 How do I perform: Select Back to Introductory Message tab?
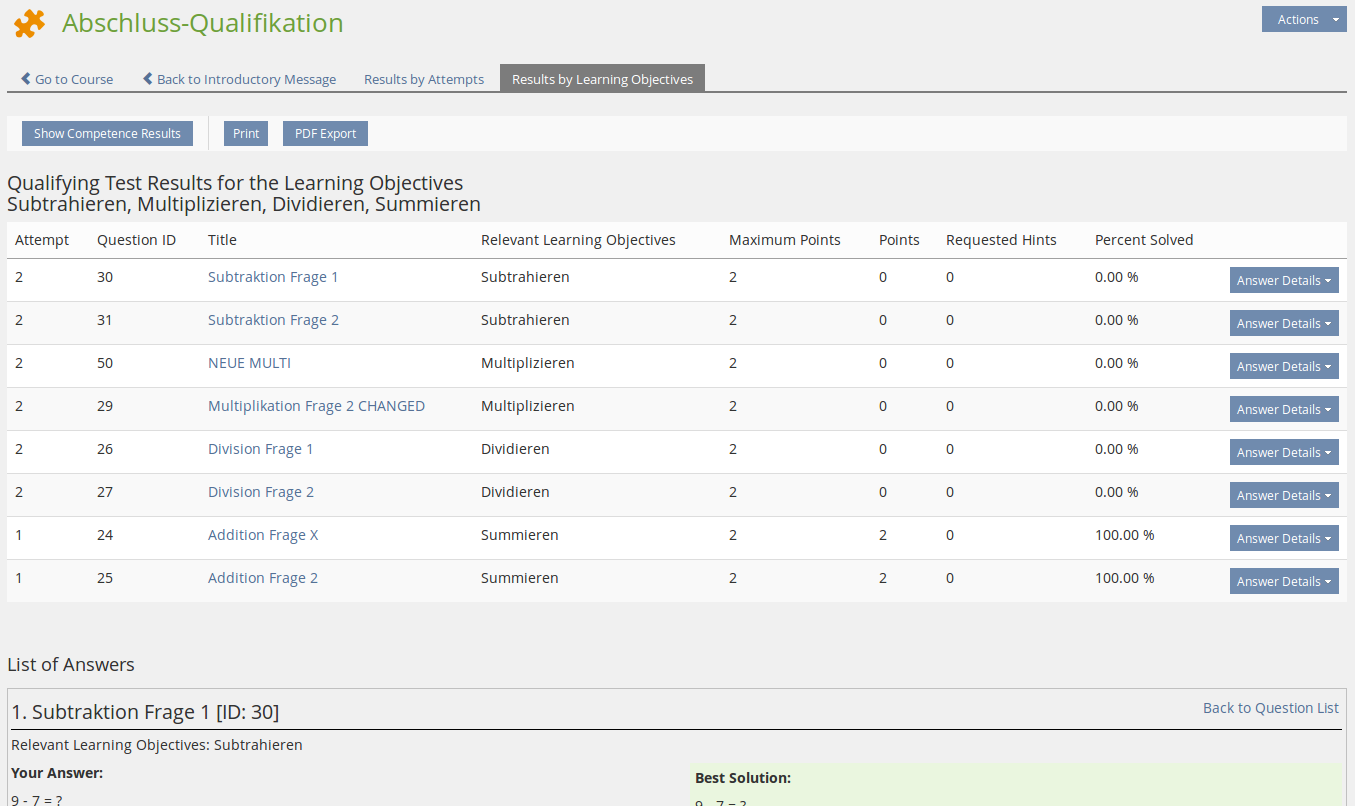(x=239, y=79)
